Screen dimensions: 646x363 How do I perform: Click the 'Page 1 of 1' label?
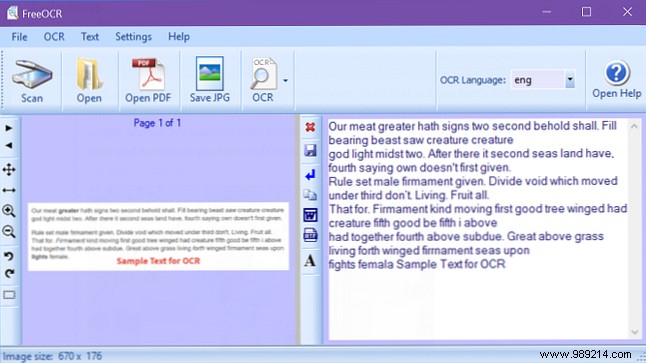[x=157, y=123]
